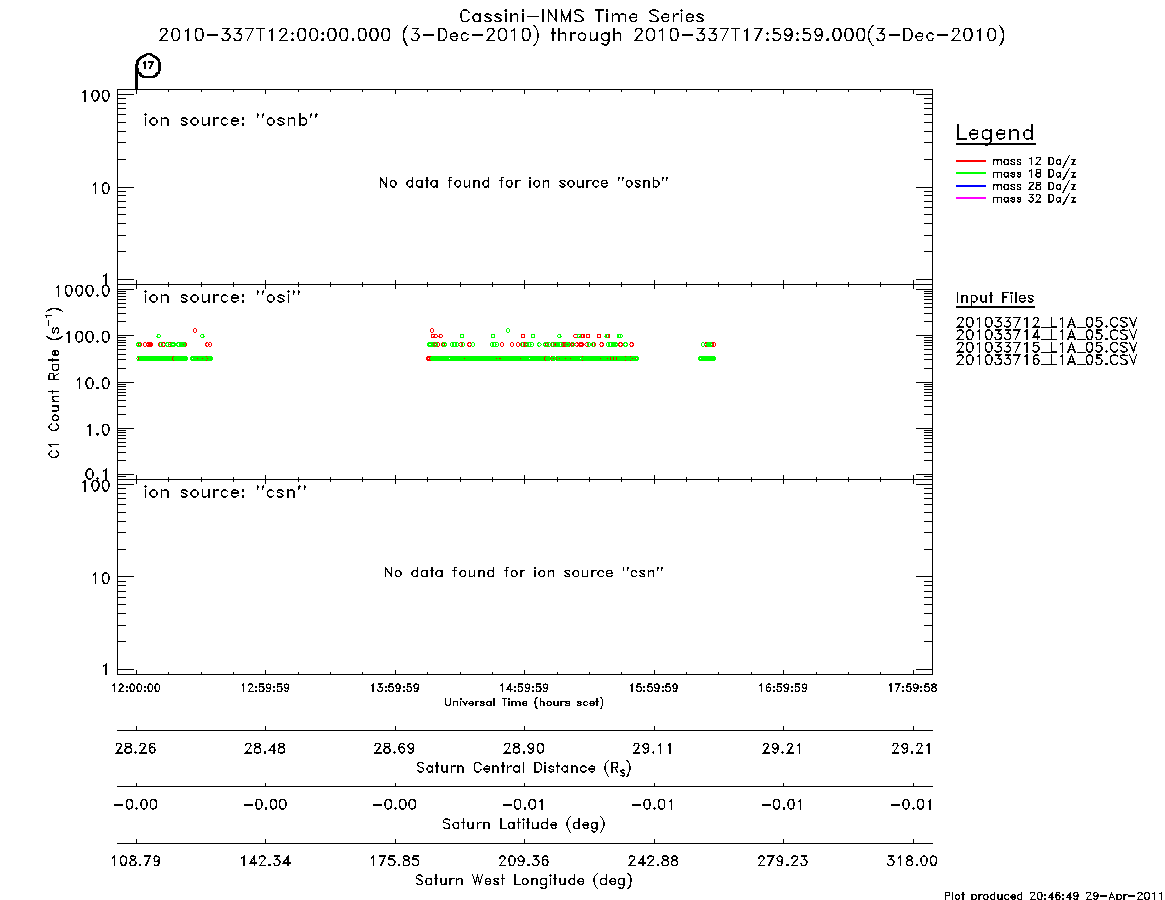Click the green mass 18 Da/z legend line
This screenshot has height=900, width=1165.
970,174
